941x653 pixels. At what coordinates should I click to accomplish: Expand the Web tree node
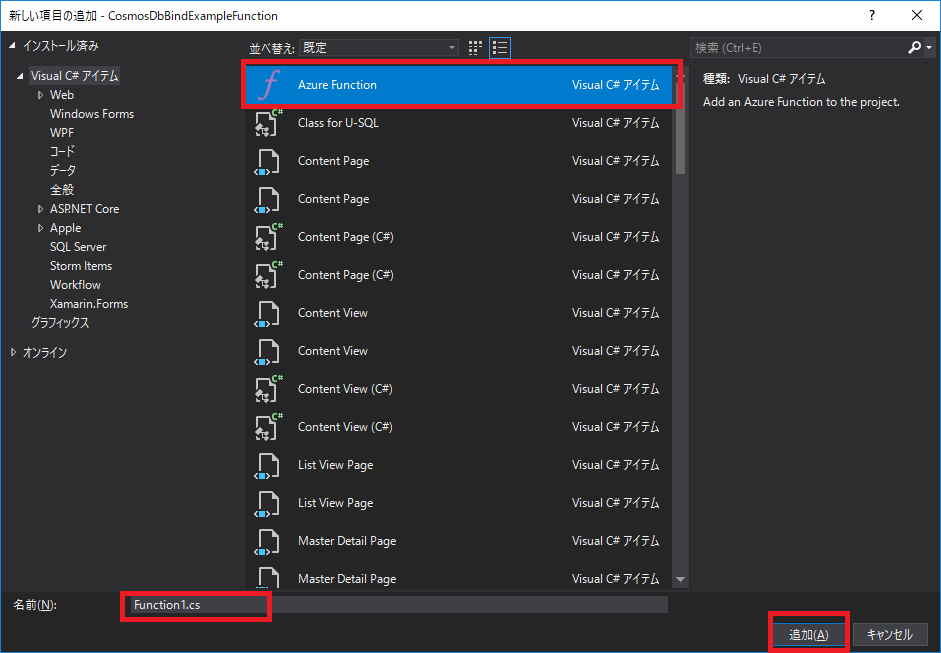[40, 95]
